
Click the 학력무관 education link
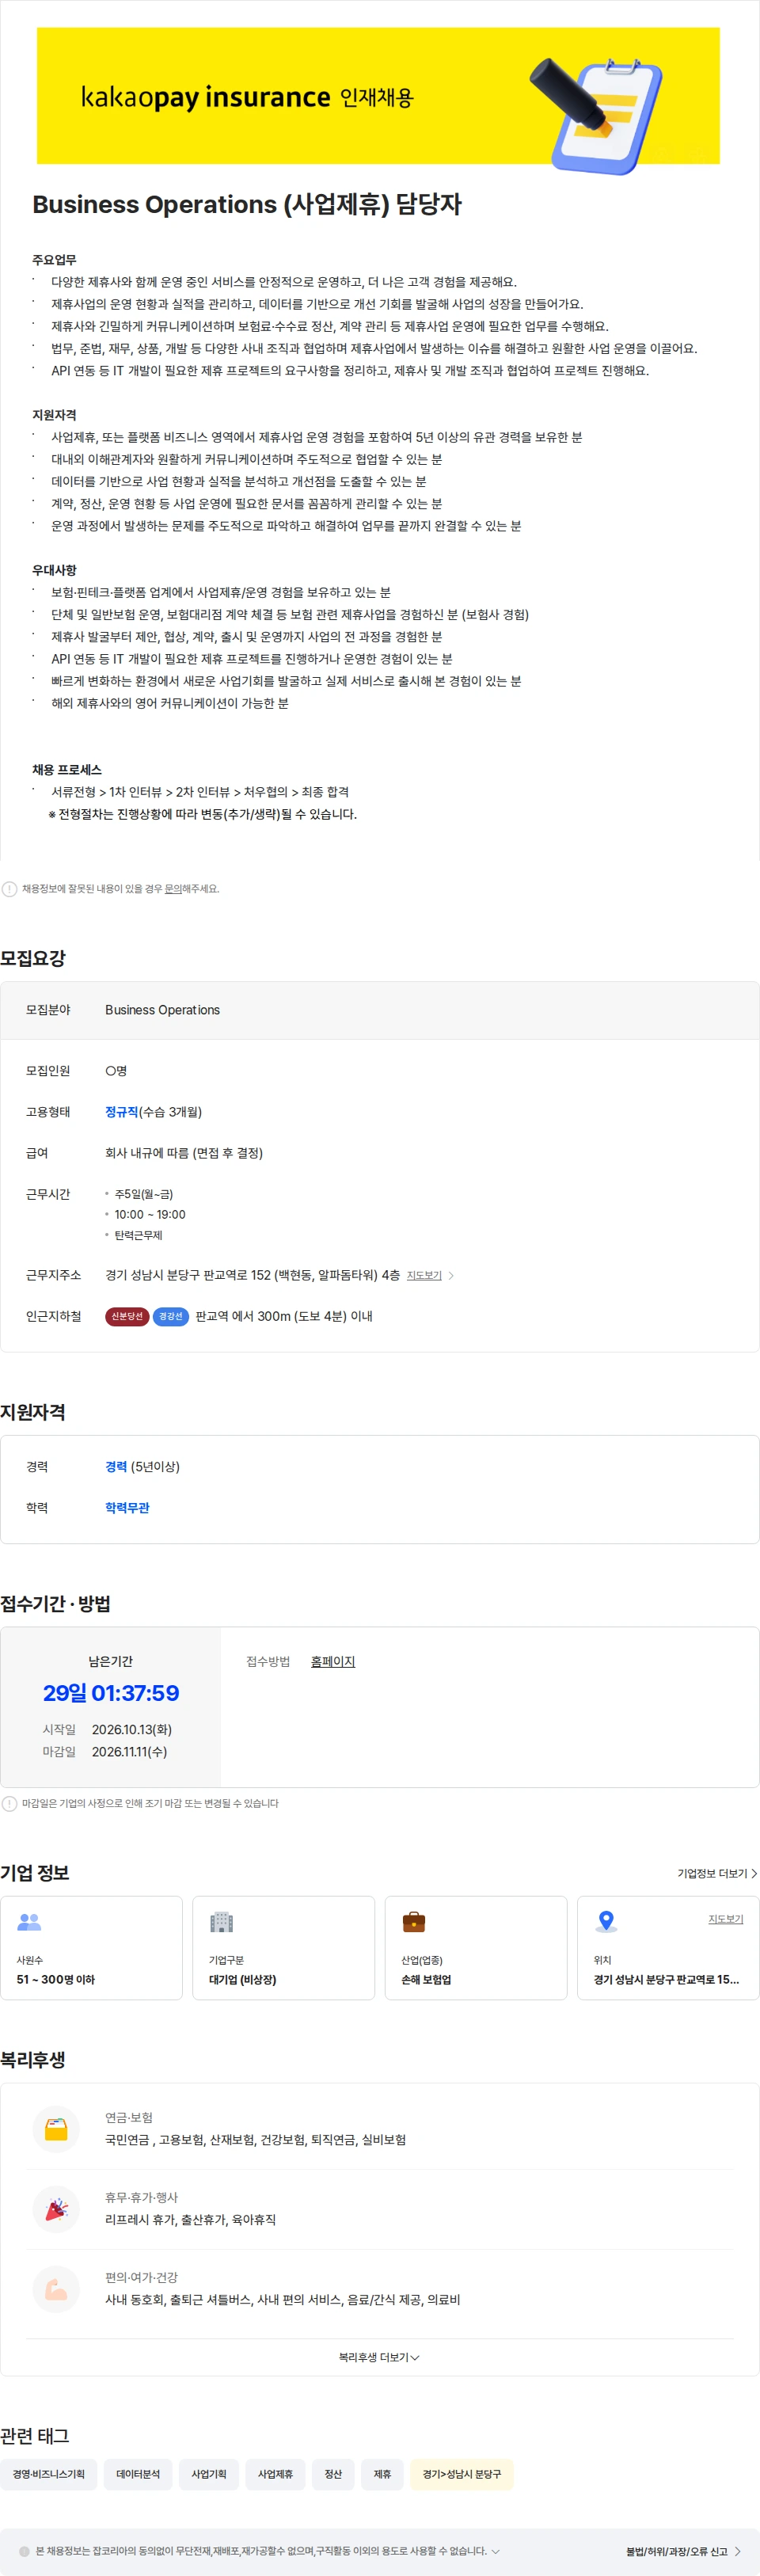(127, 1508)
